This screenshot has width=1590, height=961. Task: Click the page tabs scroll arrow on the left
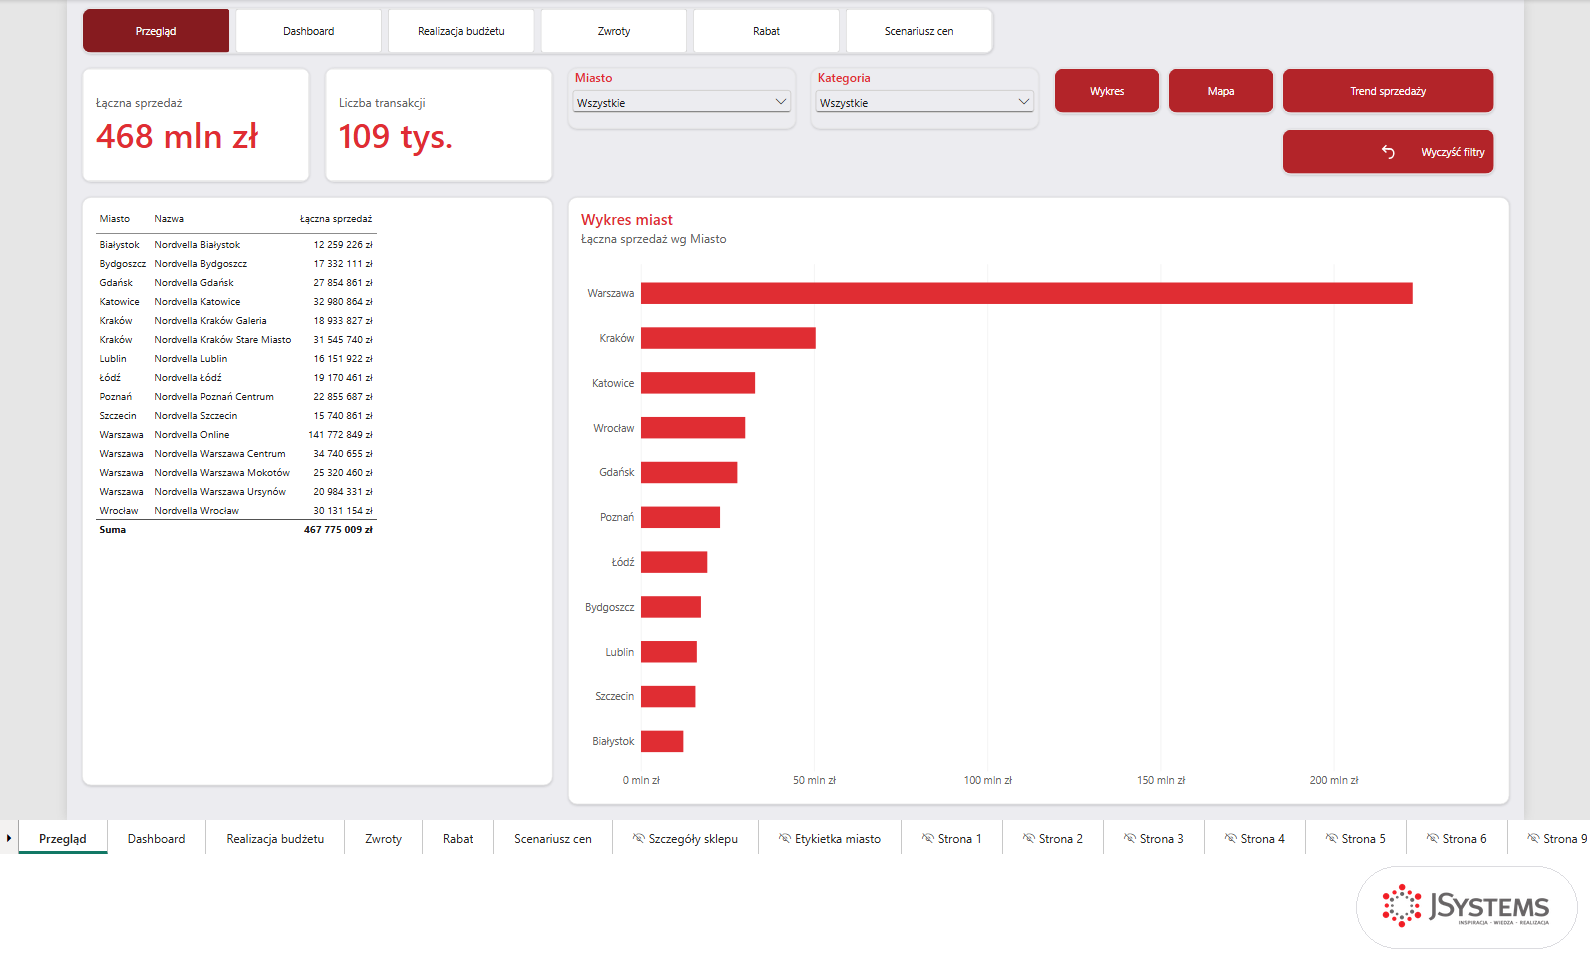9,838
